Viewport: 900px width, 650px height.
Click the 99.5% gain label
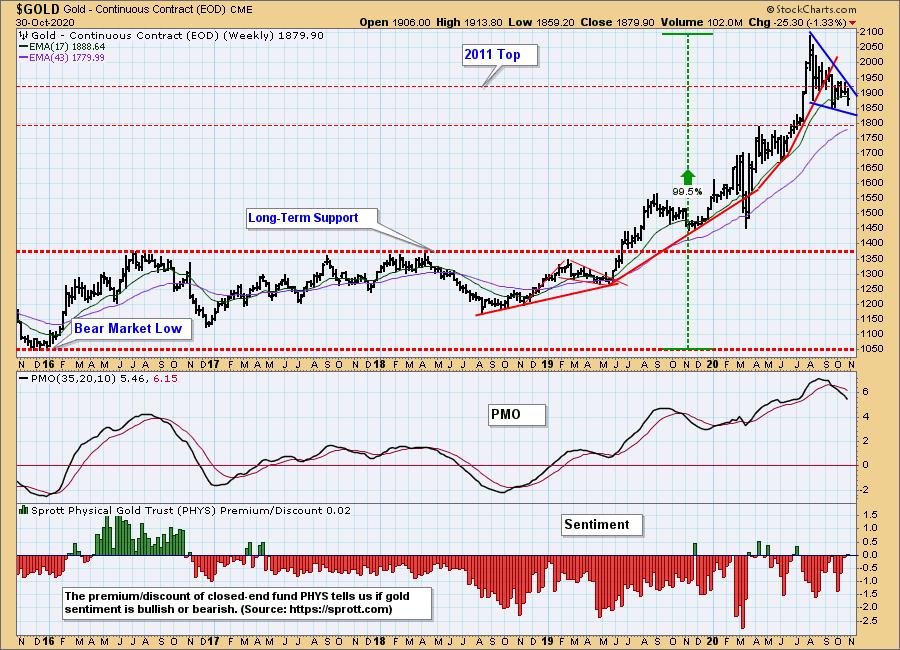pos(688,191)
